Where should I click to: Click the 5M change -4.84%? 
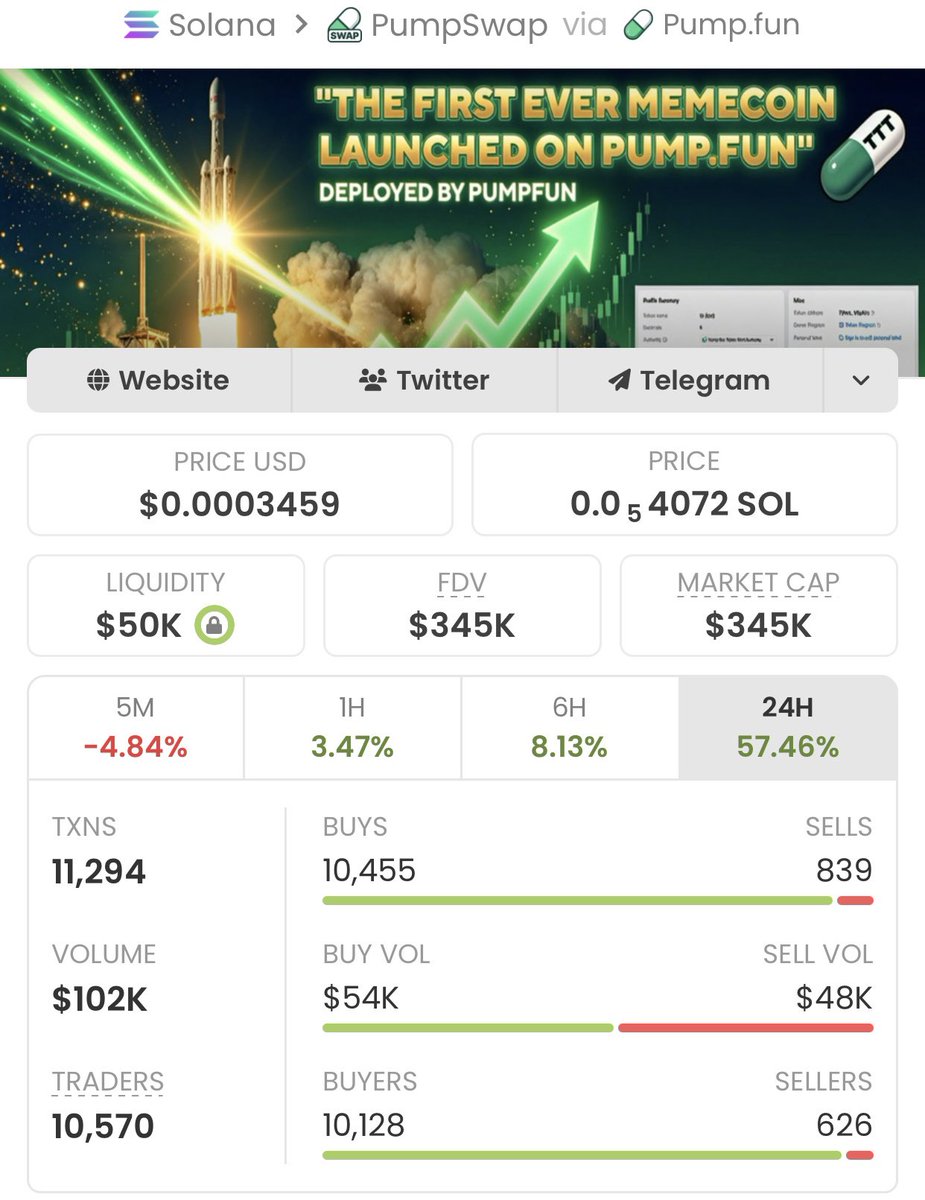[136, 747]
